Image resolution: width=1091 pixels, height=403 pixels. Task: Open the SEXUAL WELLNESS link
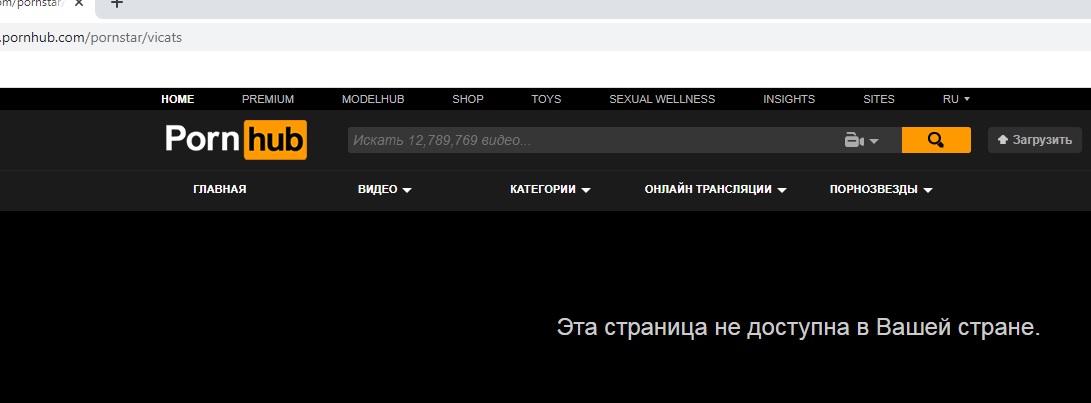click(662, 99)
